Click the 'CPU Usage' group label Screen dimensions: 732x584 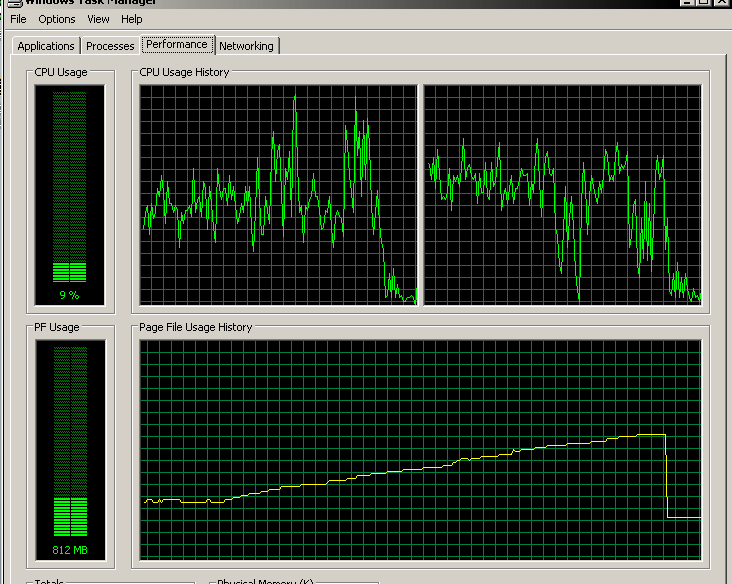[61, 72]
